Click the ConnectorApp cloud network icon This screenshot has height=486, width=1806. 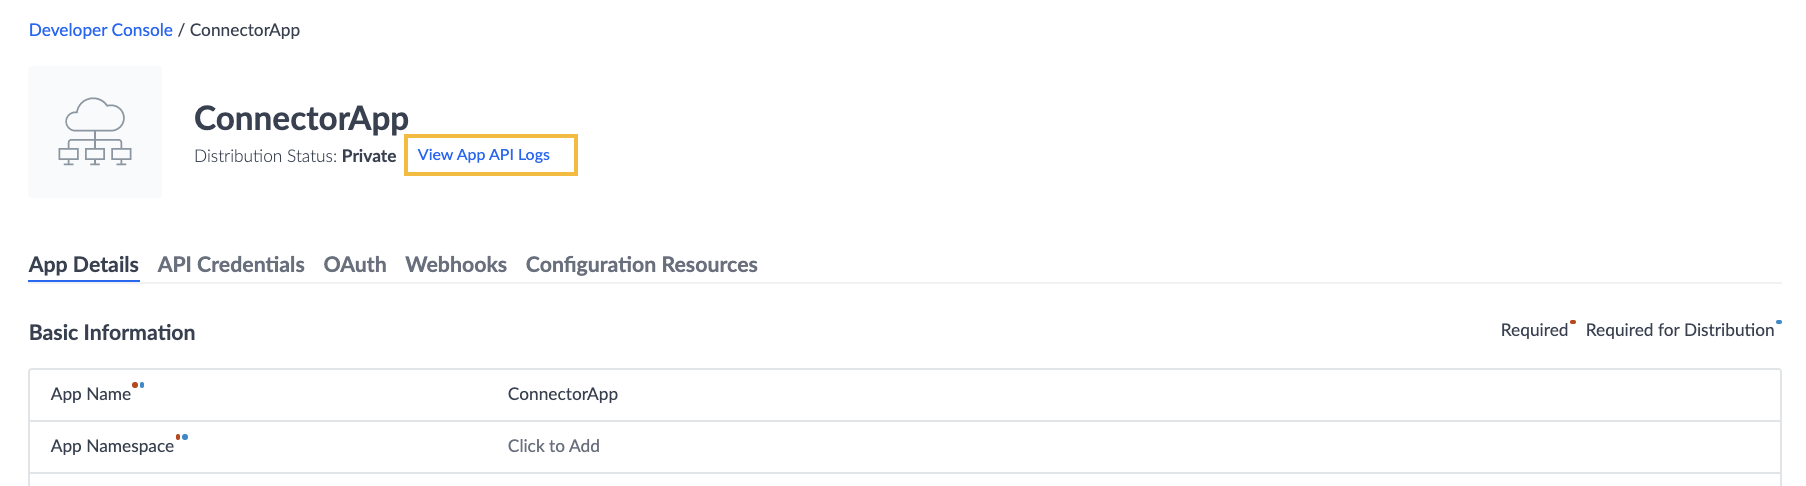tap(95, 132)
